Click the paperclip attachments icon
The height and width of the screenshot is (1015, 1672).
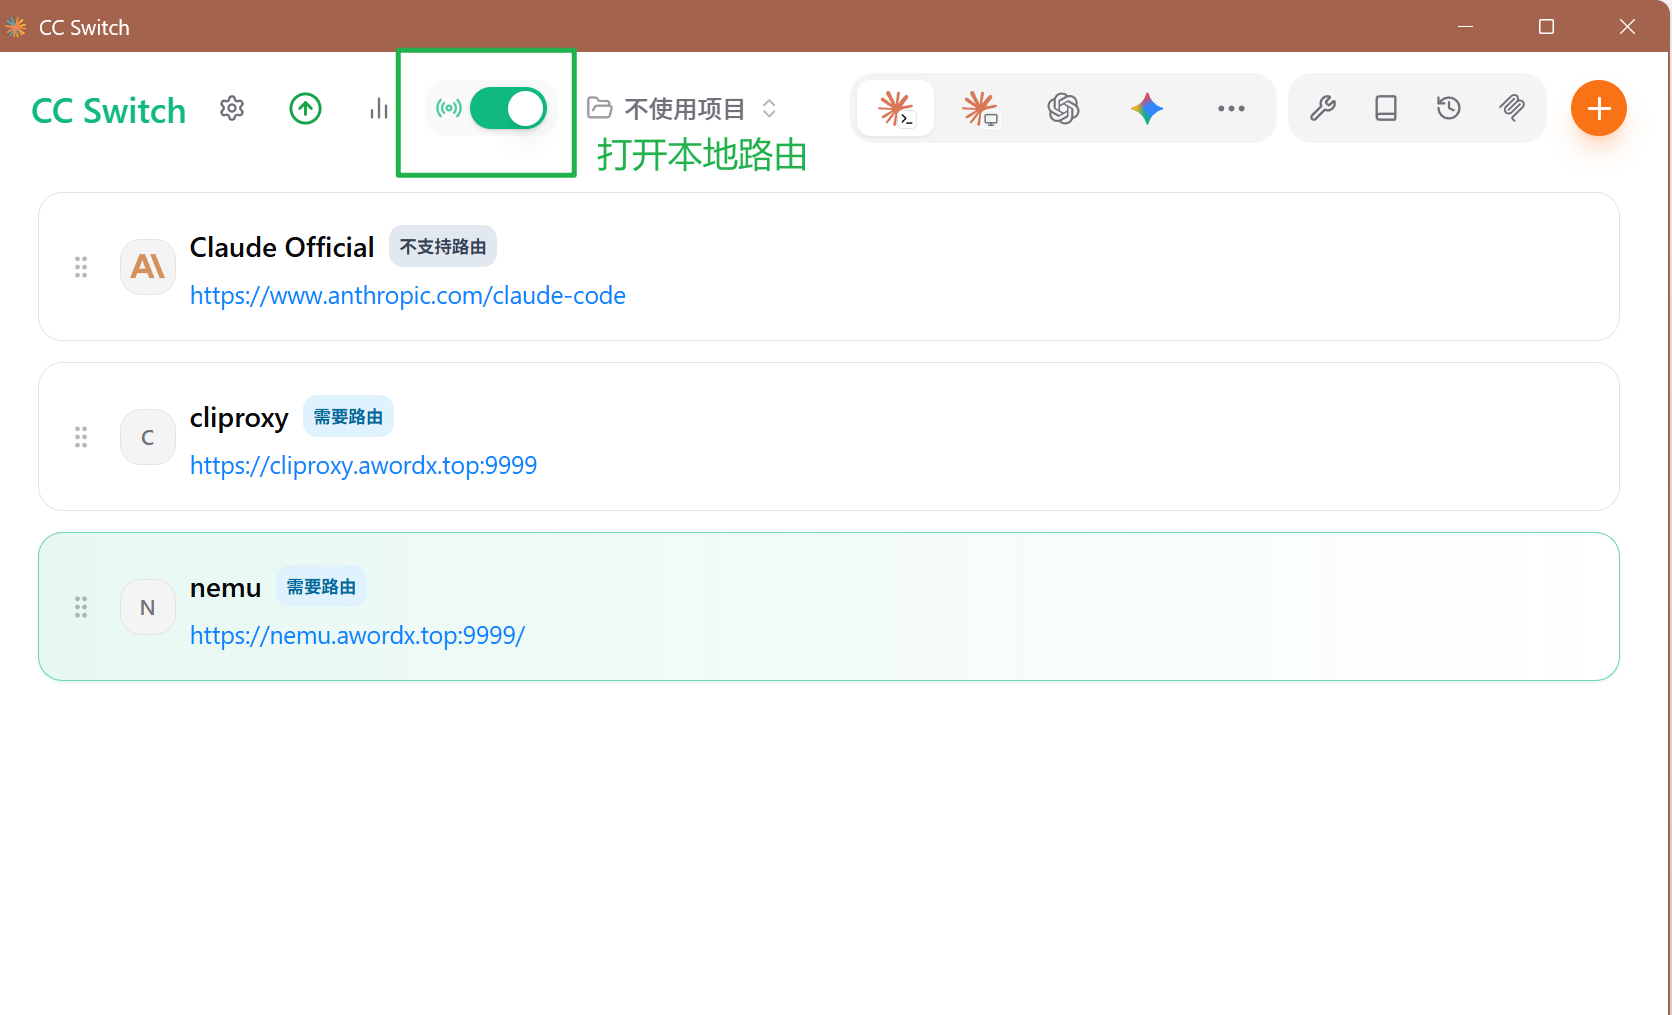tap(1512, 108)
